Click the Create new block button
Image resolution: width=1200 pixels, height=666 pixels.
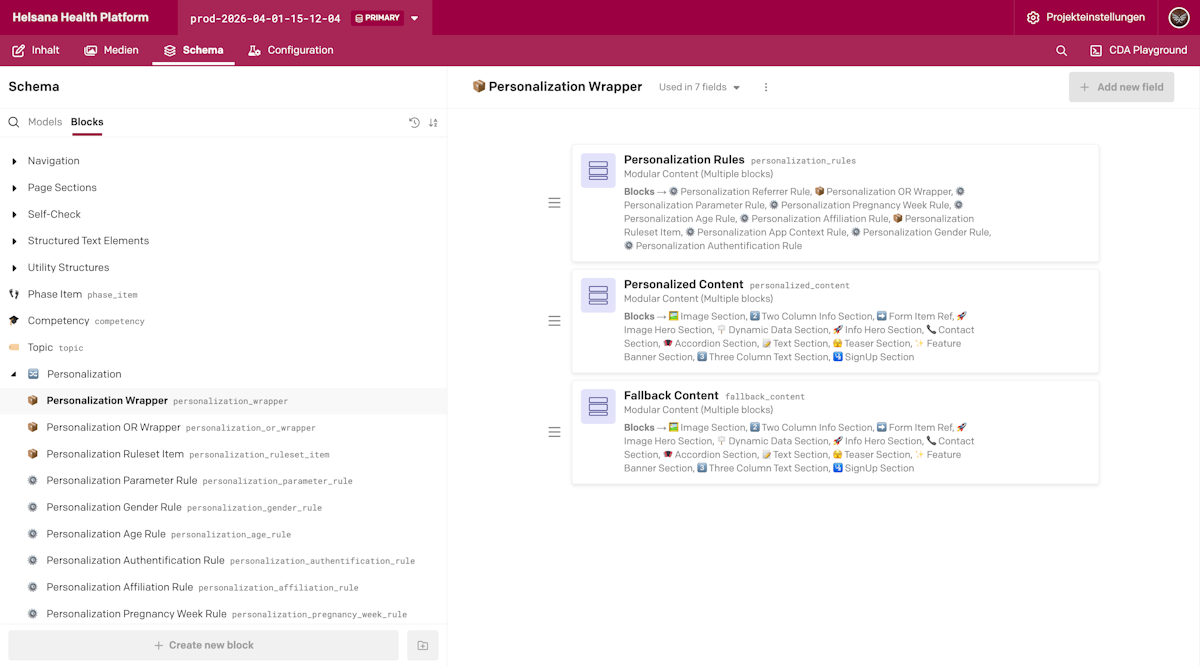pyautogui.click(x=203, y=645)
